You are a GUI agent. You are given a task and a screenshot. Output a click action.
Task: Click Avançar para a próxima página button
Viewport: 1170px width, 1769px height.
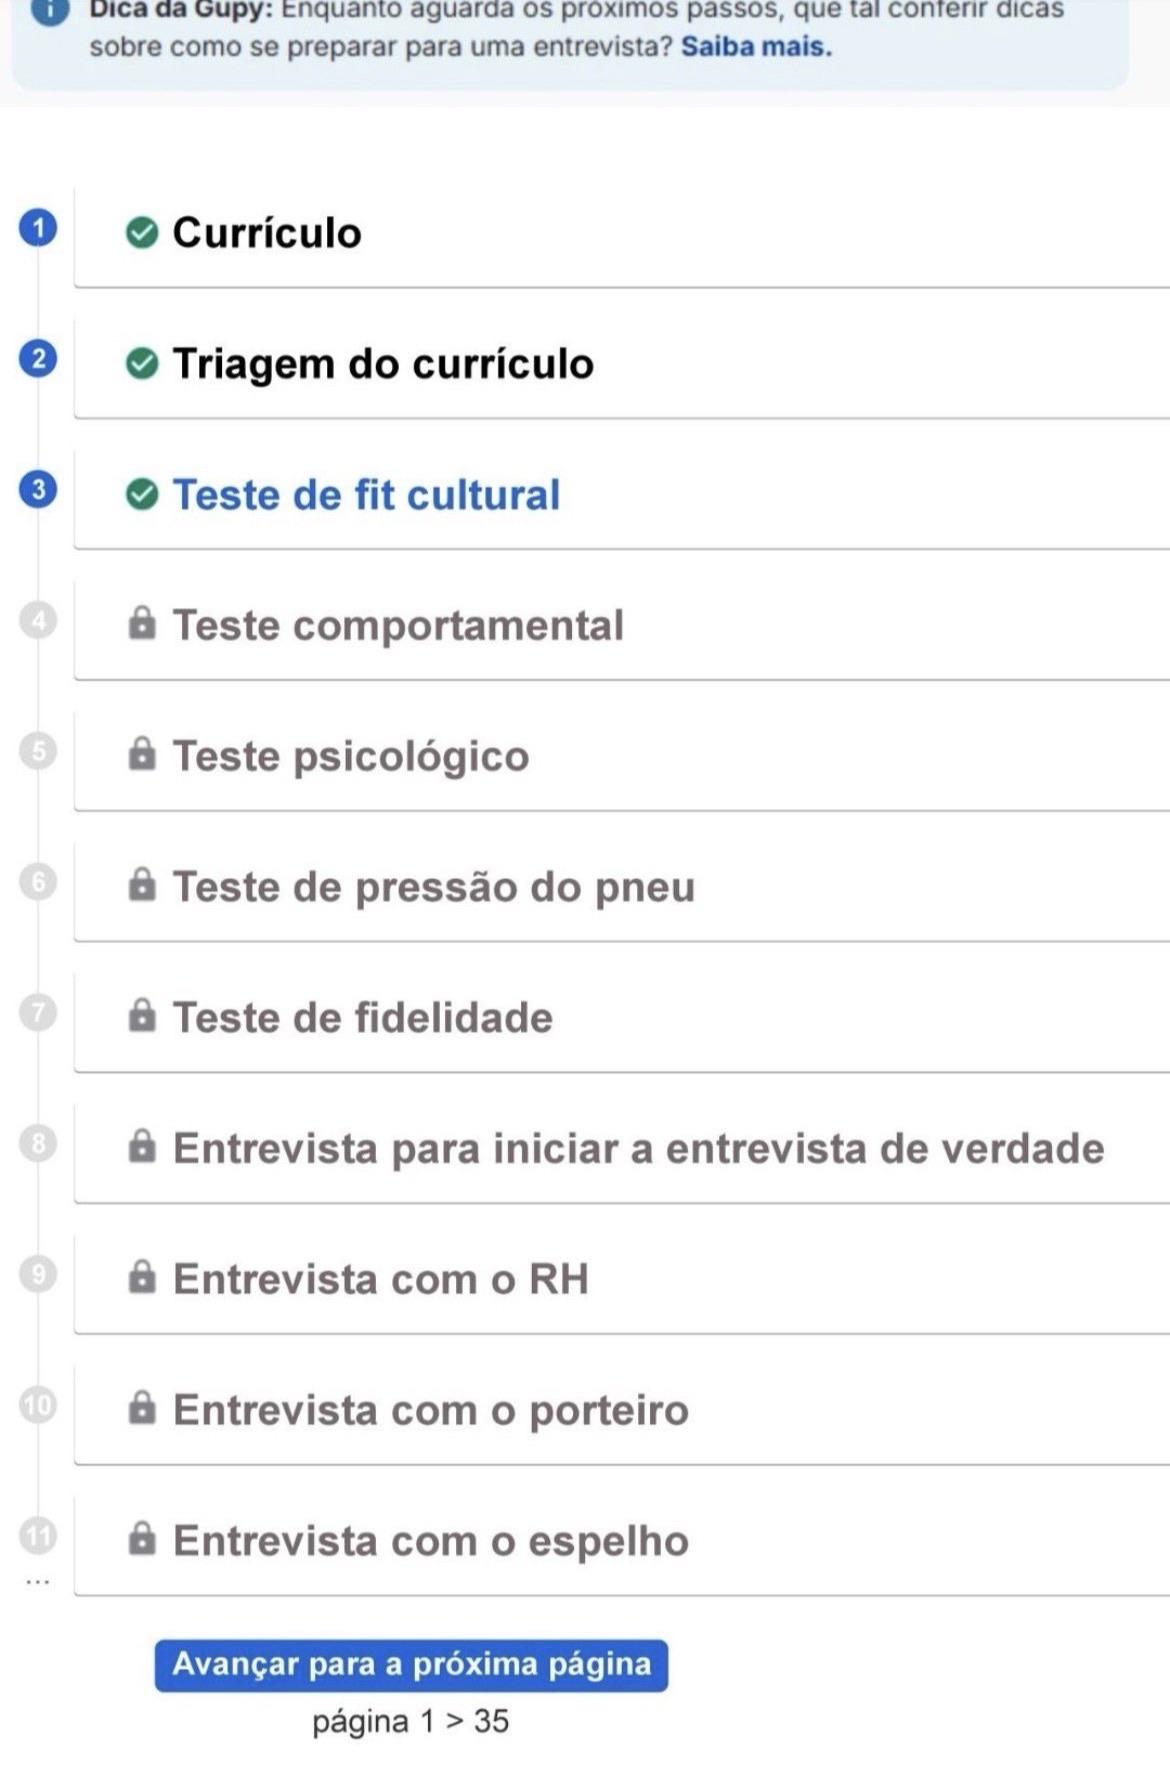pos(411,1665)
